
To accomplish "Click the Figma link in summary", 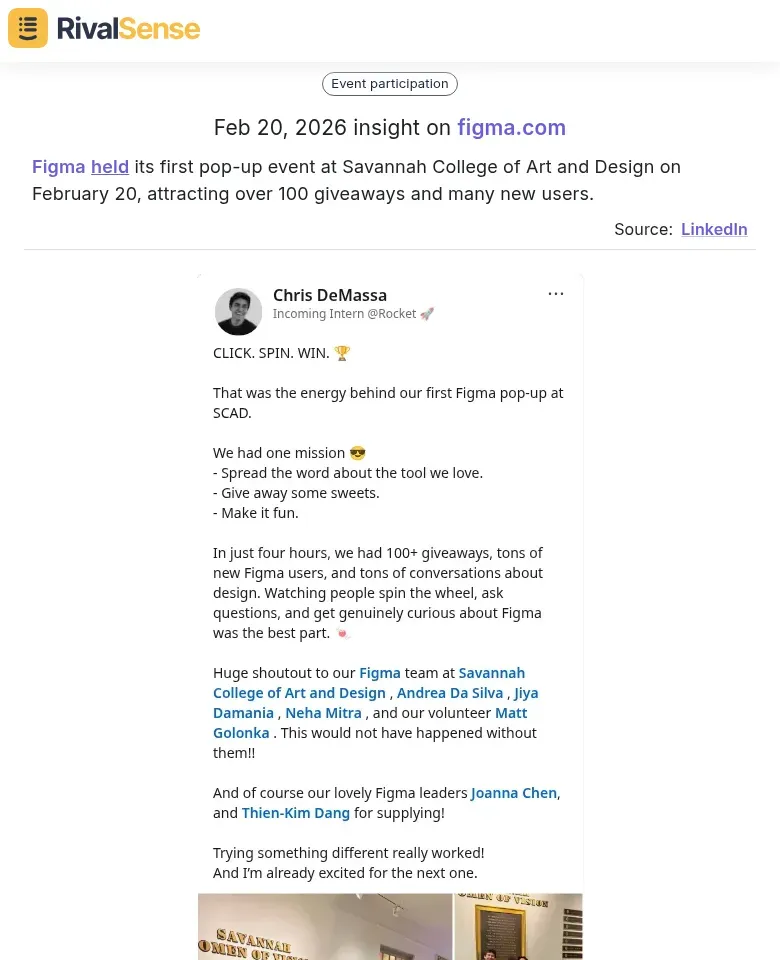I will 58,167.
